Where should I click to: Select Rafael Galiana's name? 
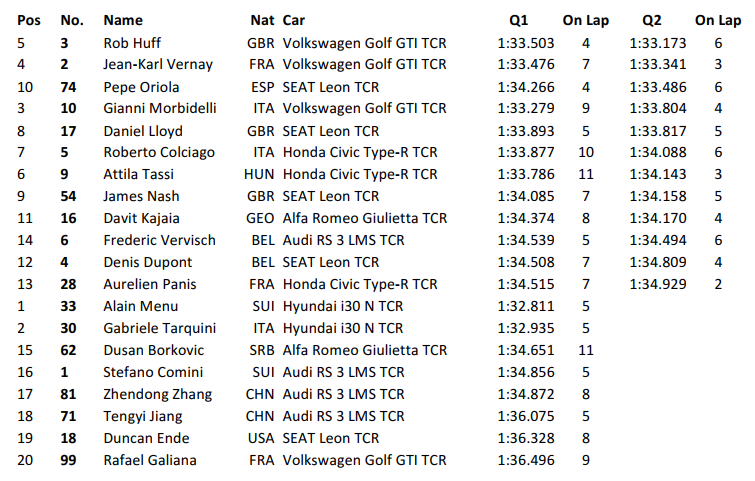[150, 460]
